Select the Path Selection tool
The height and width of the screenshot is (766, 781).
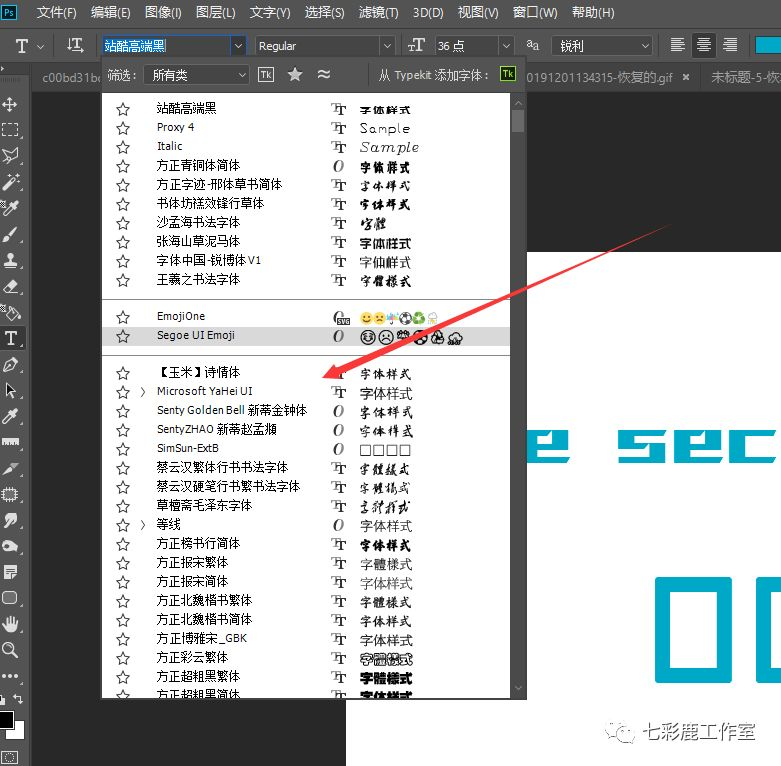(10, 390)
